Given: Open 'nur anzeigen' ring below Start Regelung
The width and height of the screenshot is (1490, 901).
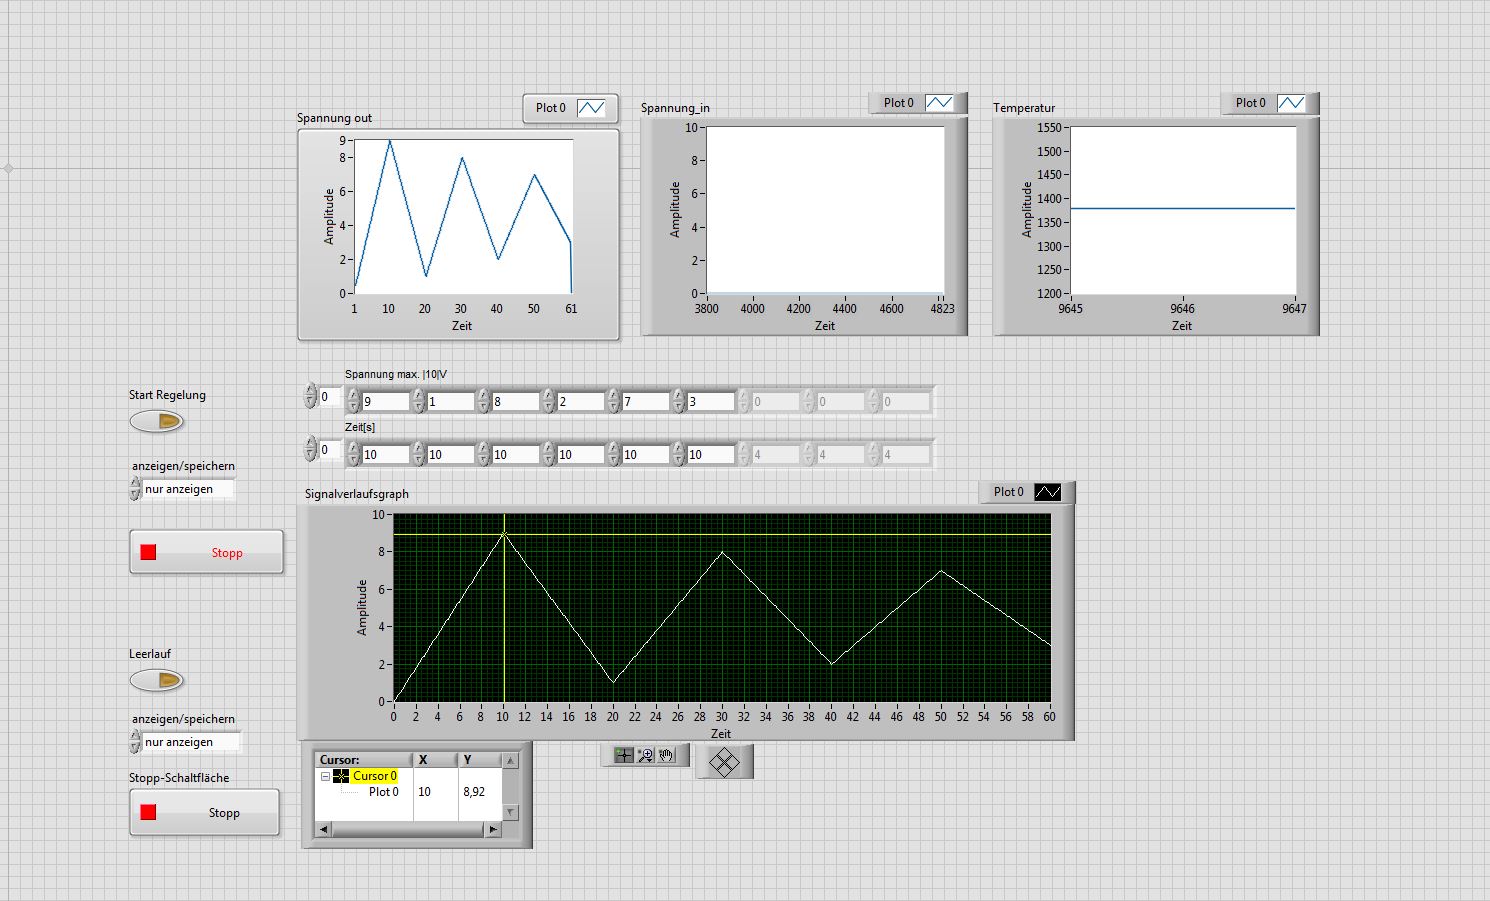Looking at the screenshot, I should click(x=188, y=489).
